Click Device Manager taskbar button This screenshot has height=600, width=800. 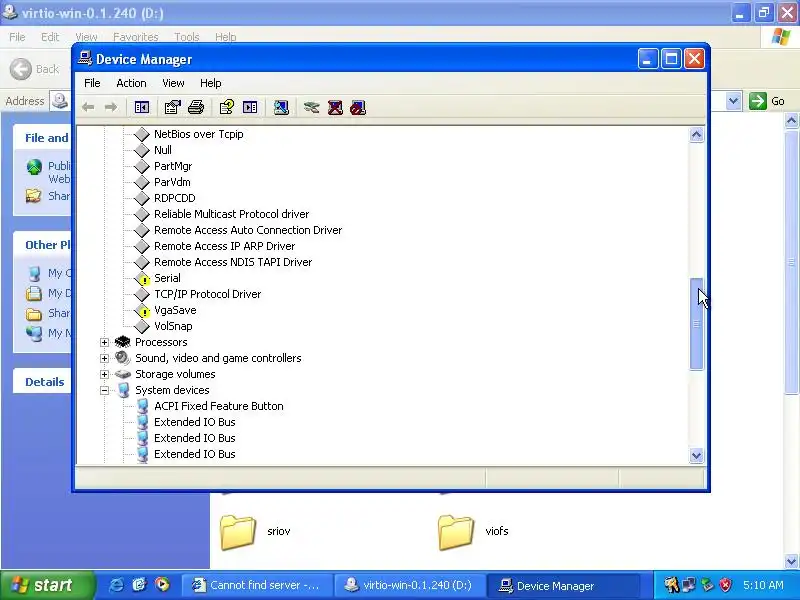[x=563, y=585]
